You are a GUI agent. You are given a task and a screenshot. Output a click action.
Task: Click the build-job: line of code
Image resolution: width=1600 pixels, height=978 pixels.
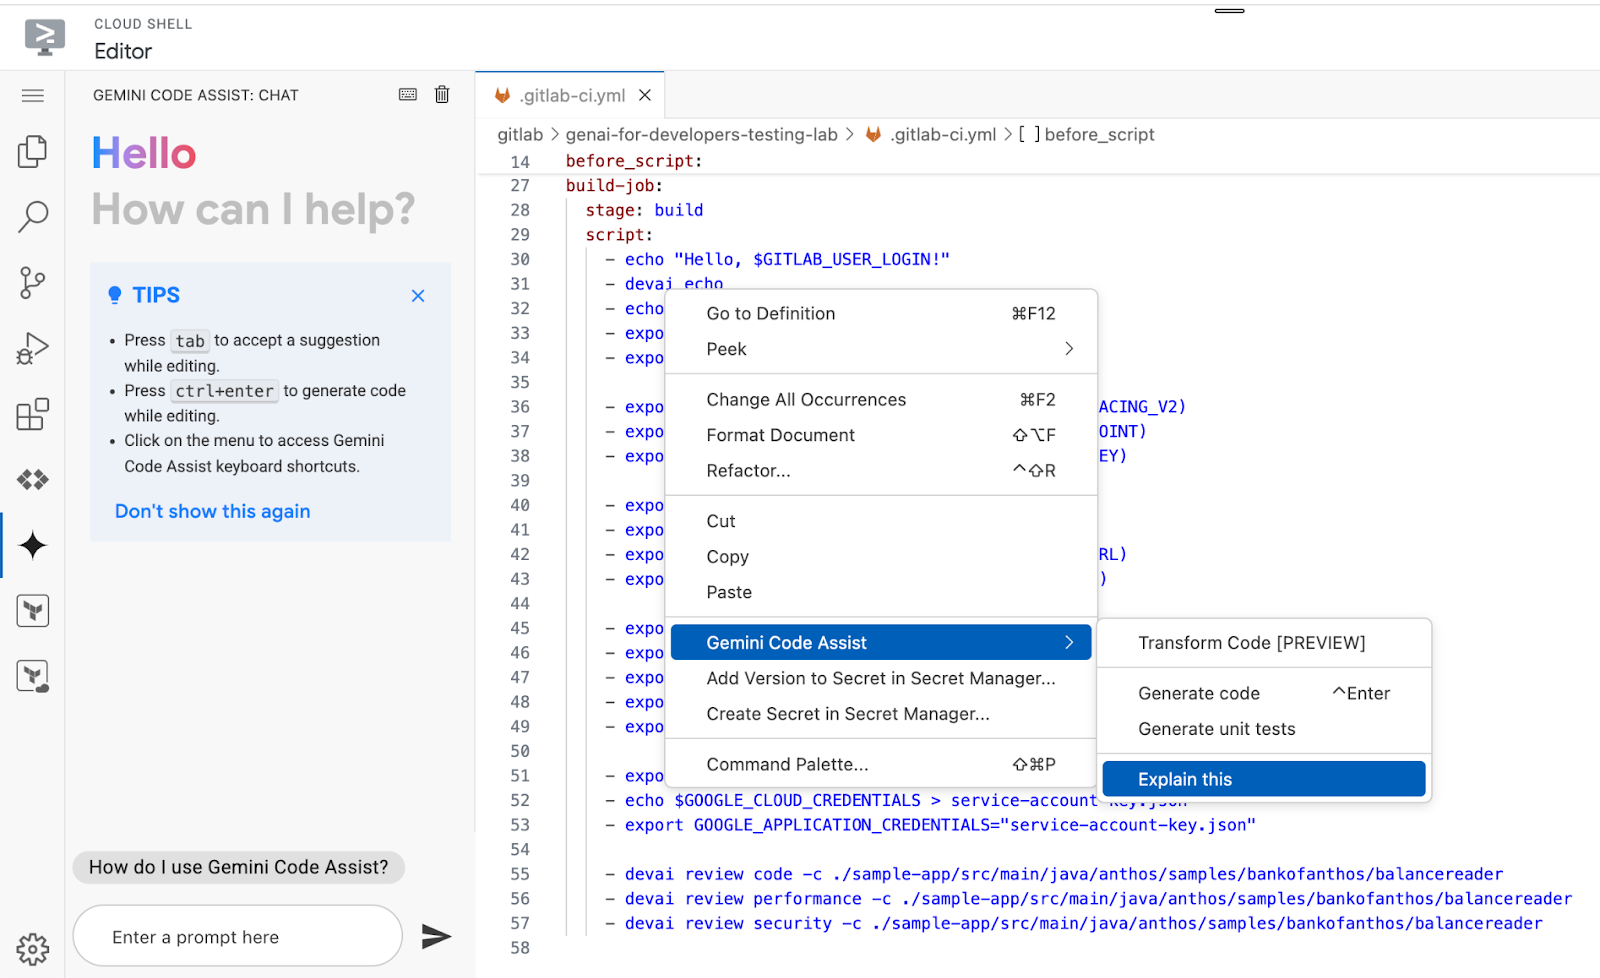(614, 185)
